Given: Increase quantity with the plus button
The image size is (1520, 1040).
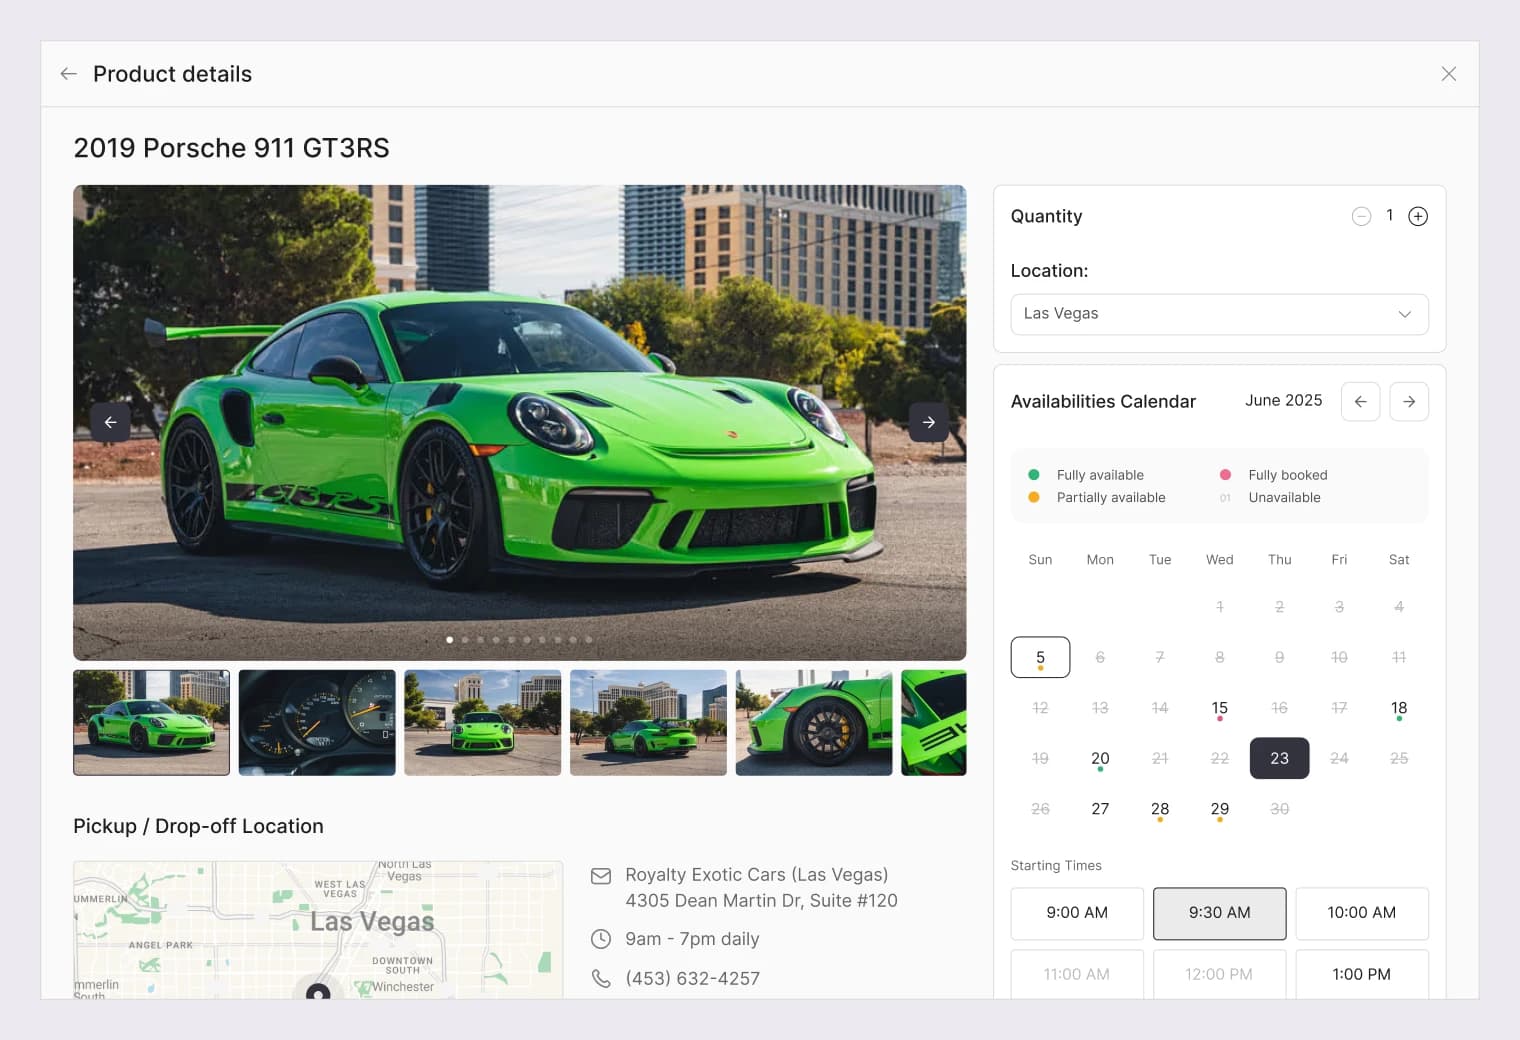Looking at the screenshot, I should (x=1418, y=216).
